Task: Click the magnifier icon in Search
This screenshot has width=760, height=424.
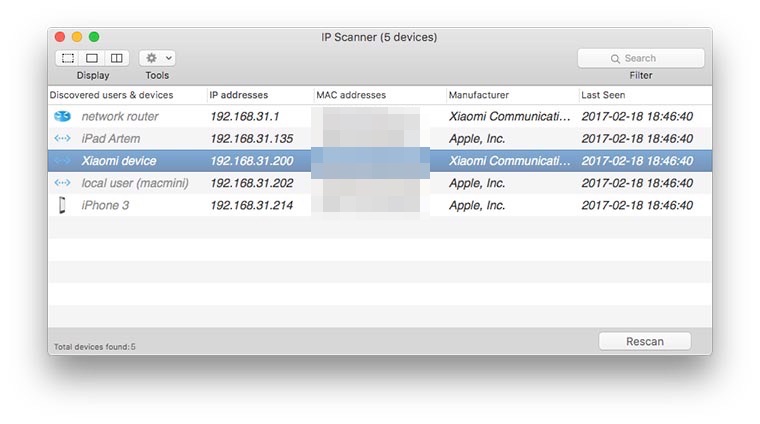Action: click(x=615, y=59)
